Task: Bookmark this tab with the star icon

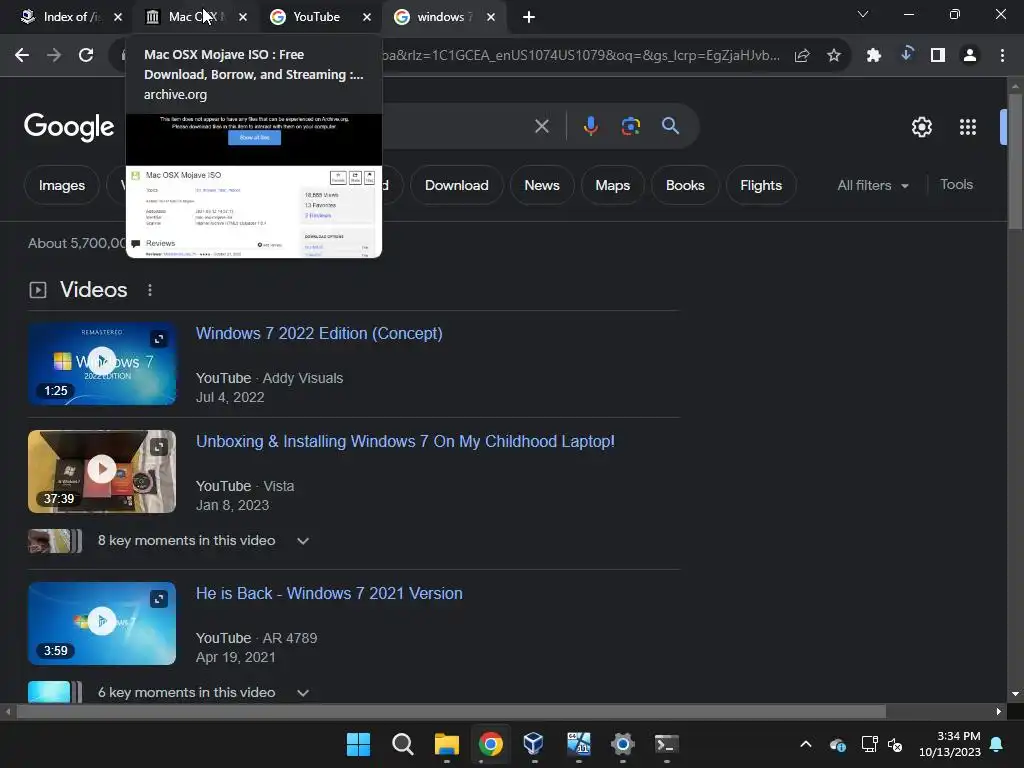Action: [x=834, y=56]
